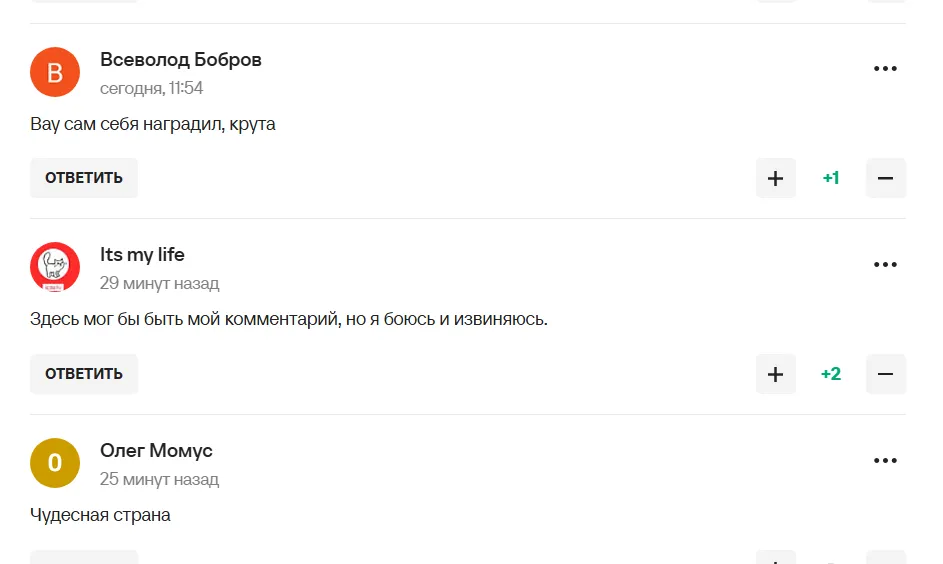
Task: Reply to Всеволод Бобров's comment
Action: 84,178
